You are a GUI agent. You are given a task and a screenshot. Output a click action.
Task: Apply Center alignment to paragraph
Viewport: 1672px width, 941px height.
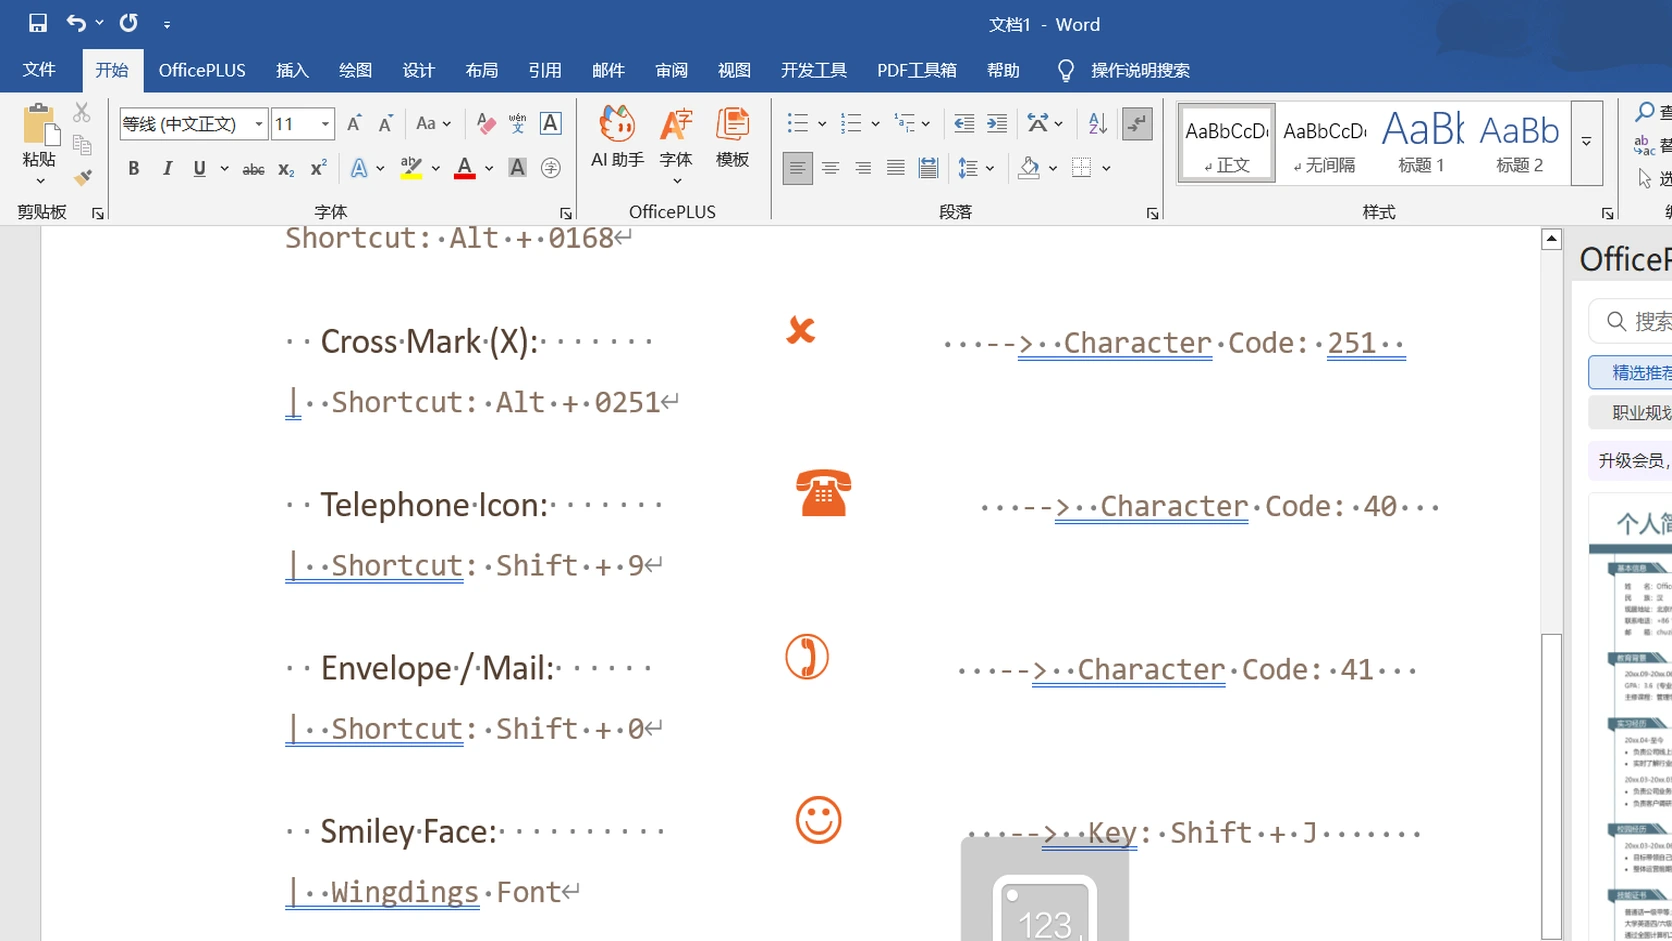coord(830,168)
